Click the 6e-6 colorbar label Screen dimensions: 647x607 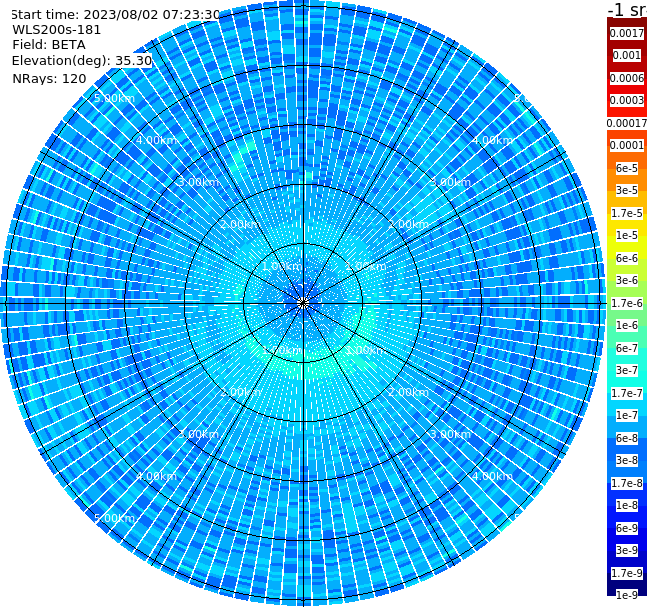[627, 258]
